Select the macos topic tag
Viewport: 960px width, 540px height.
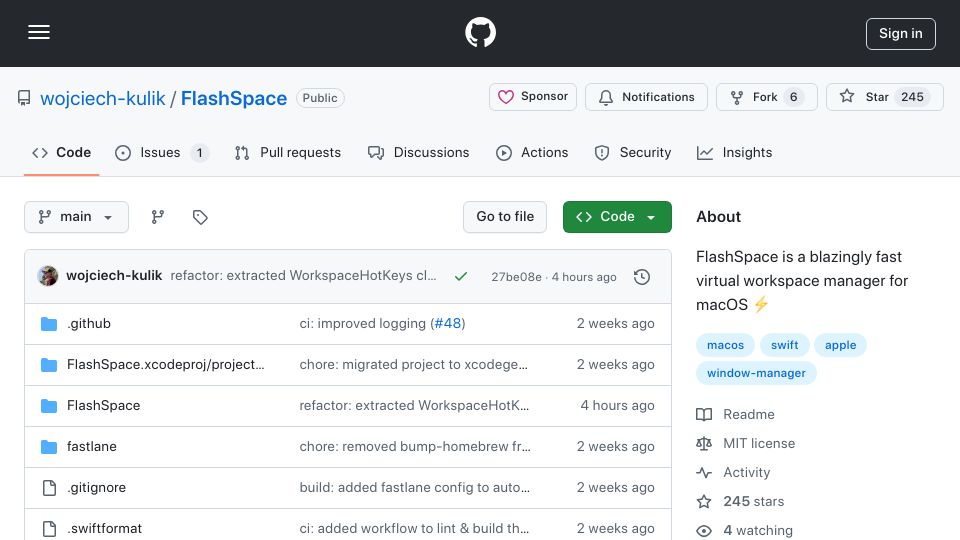[726, 345]
